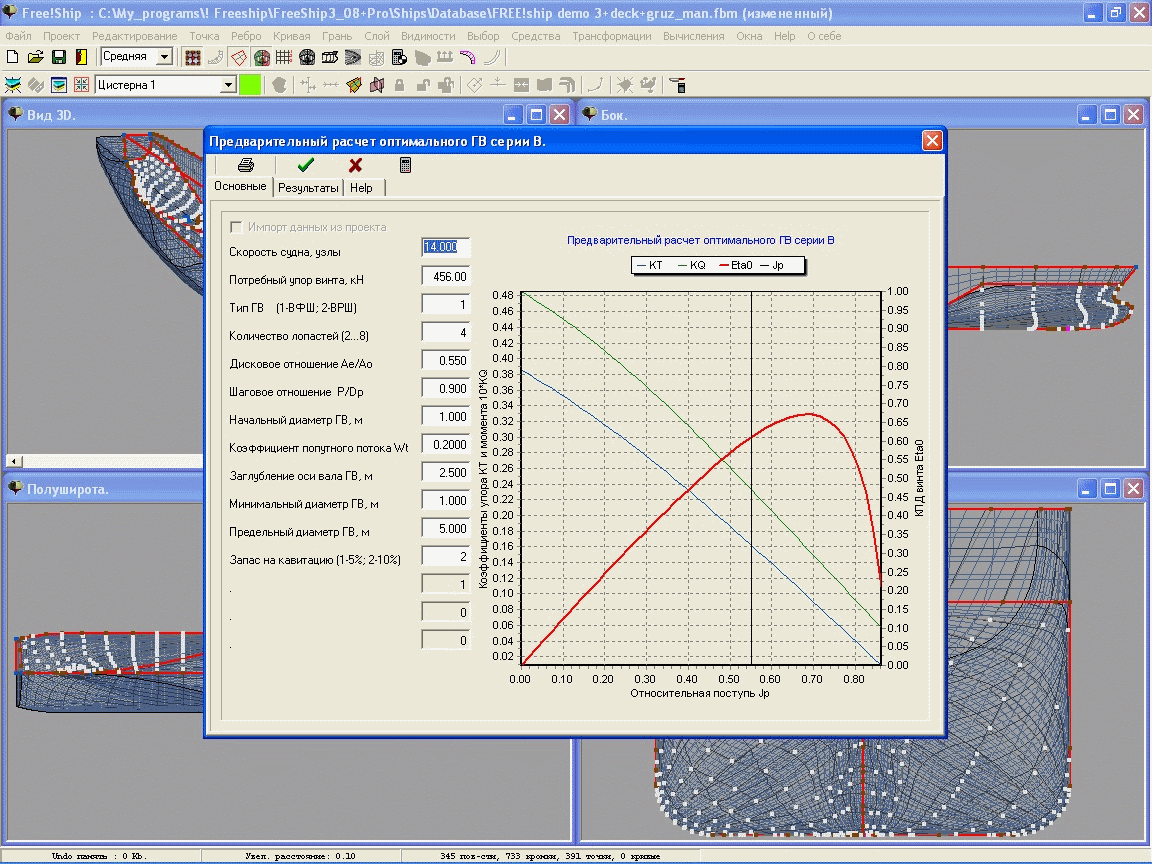Screen dimensions: 1152x864
Task: Click the red arrows collapse icon
Action: pos(81,85)
